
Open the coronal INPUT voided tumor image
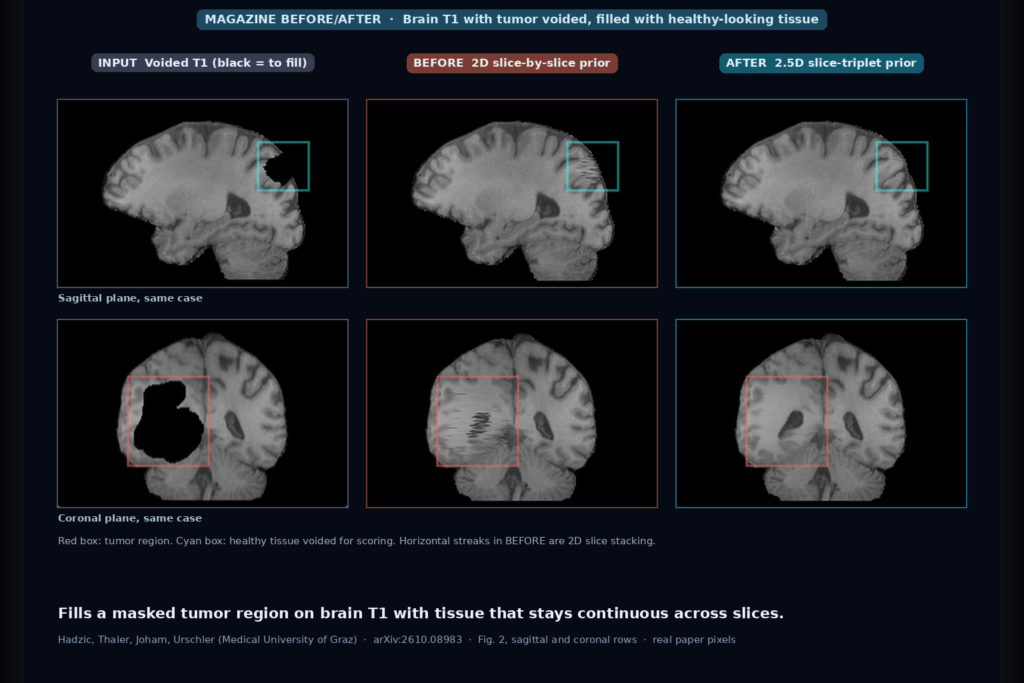click(202, 413)
